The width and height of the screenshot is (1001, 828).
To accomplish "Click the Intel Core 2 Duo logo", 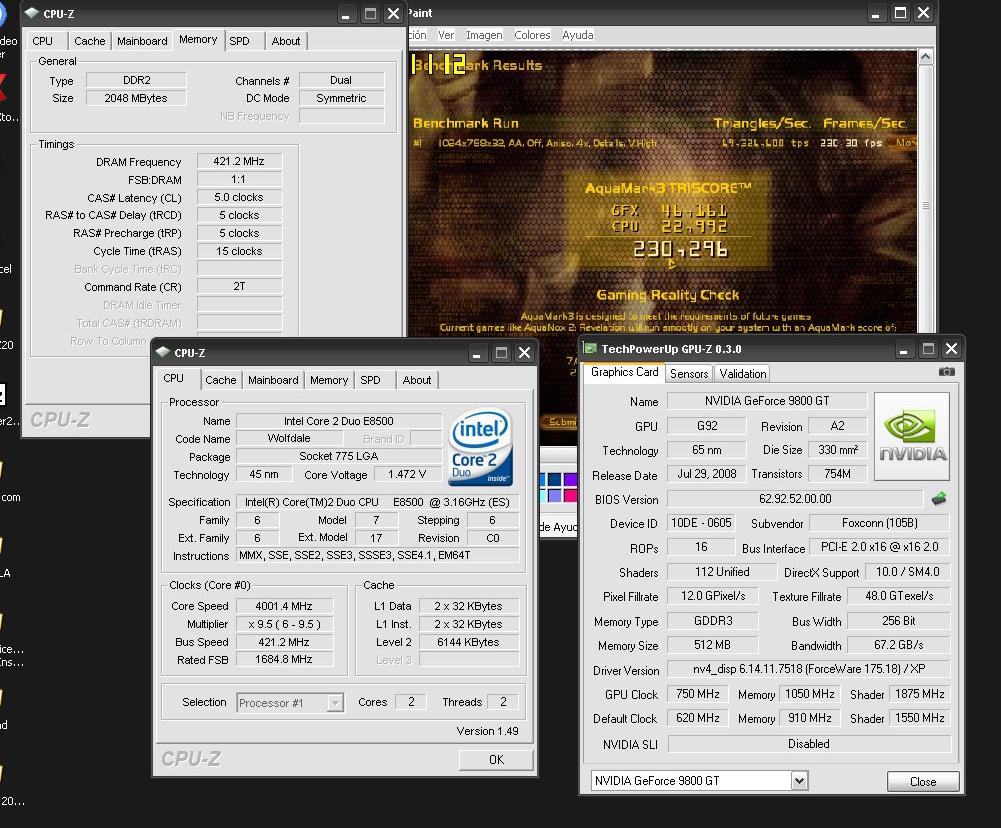I will (481, 447).
